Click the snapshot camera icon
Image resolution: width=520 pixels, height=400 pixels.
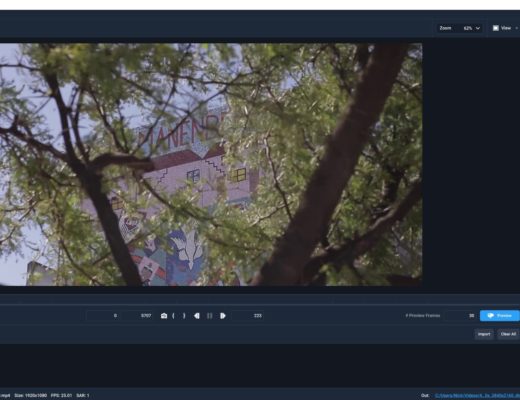point(164,316)
